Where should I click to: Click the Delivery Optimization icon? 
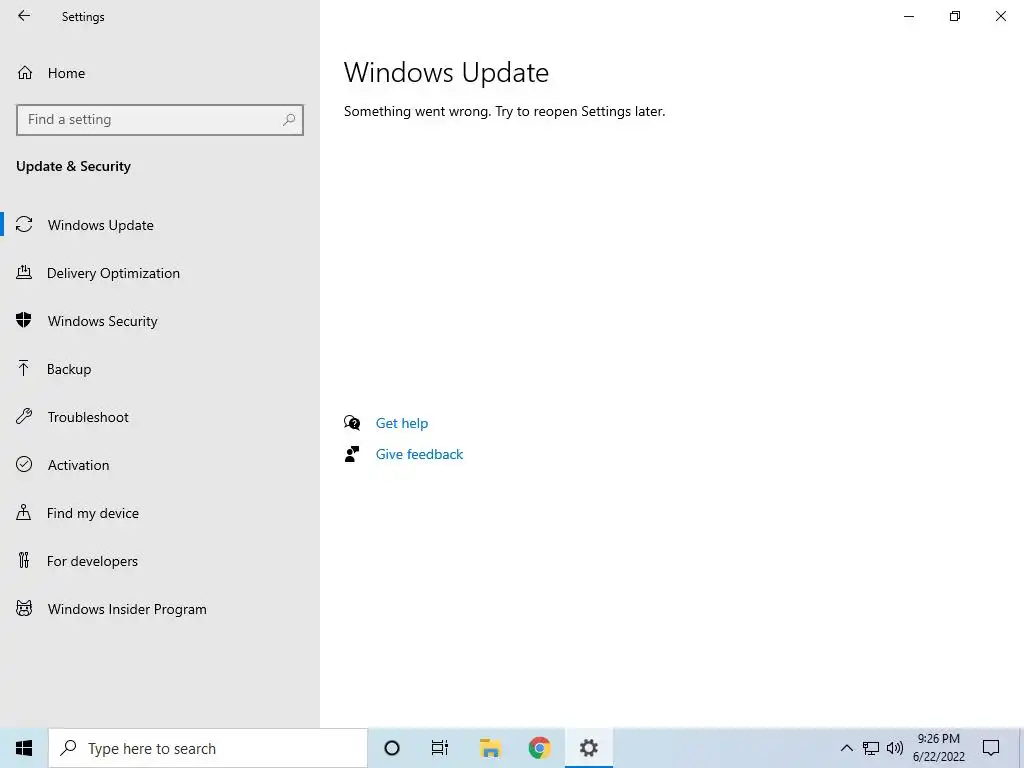coord(24,273)
